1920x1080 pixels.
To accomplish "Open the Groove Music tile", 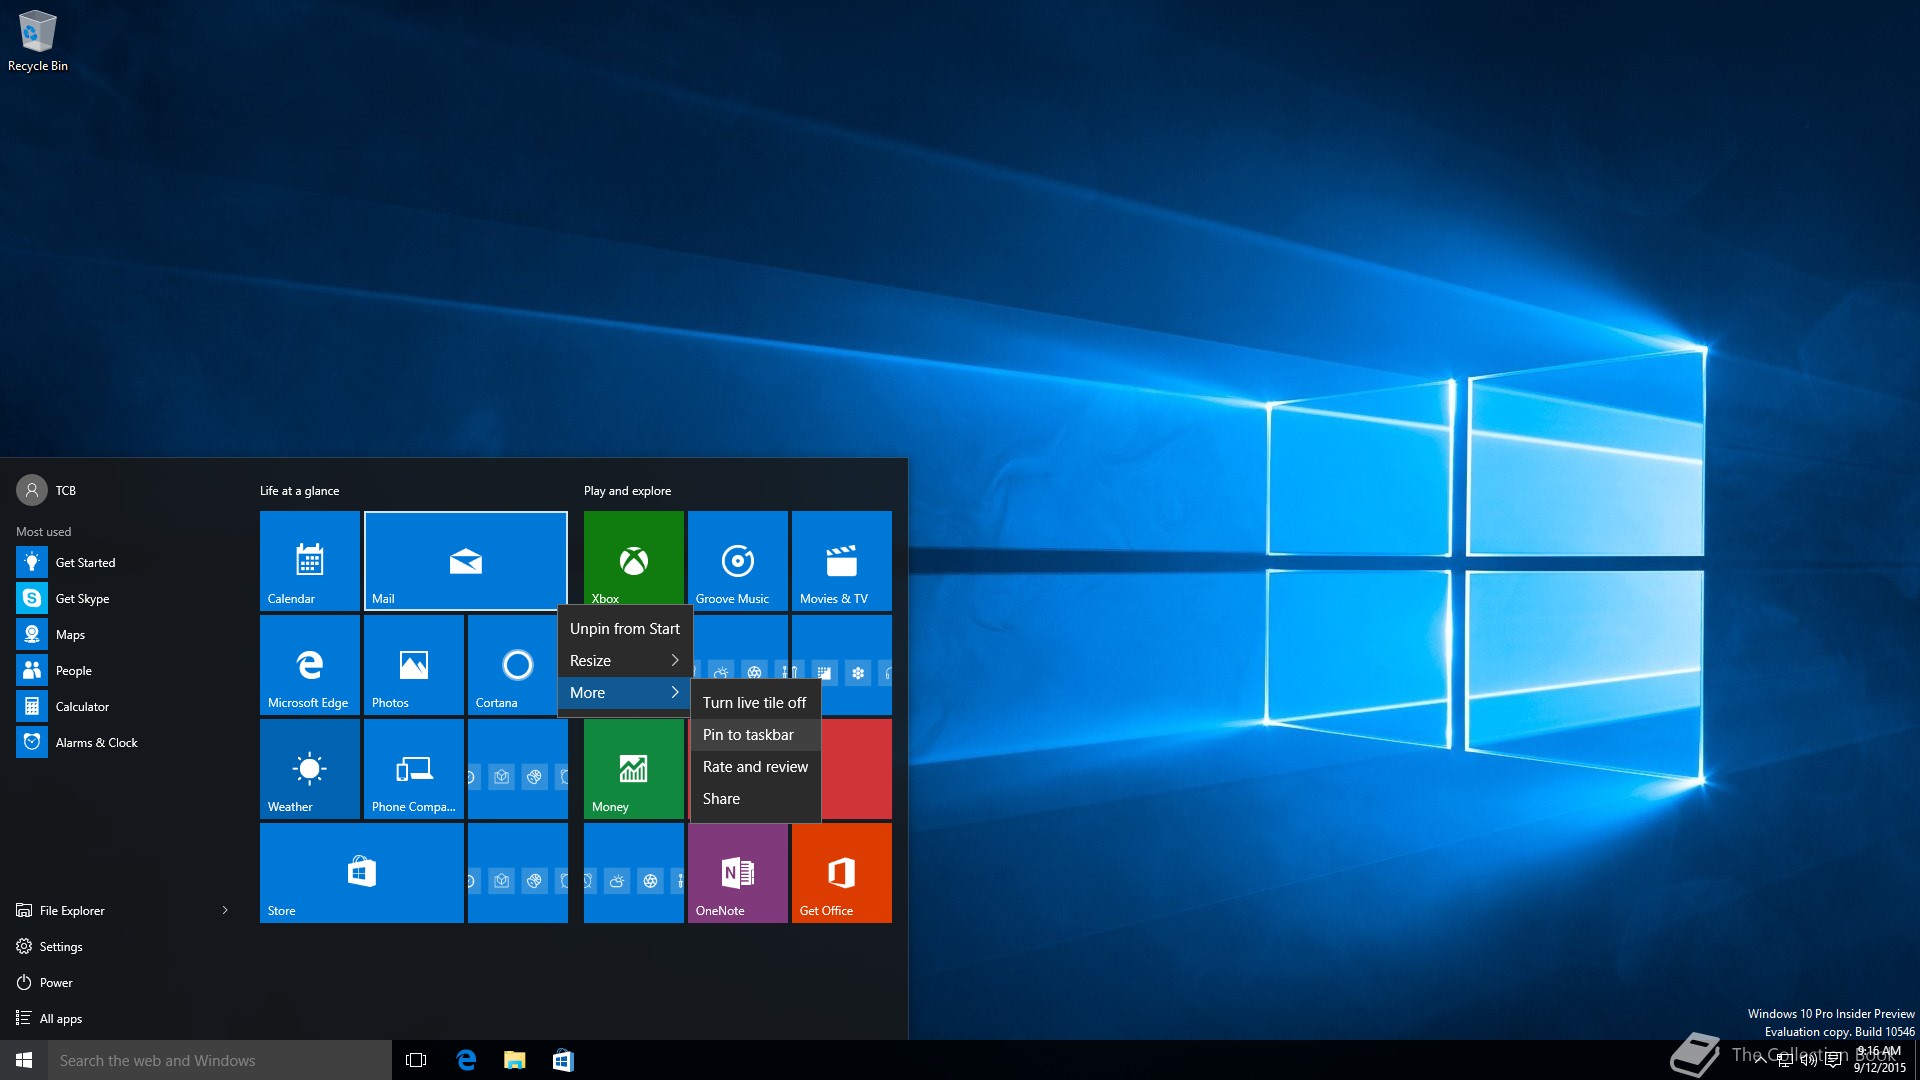I will pyautogui.click(x=738, y=560).
